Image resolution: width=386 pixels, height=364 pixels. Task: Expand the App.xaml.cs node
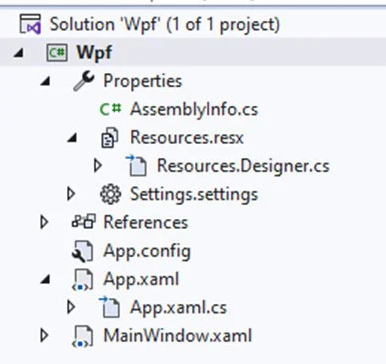click(71, 307)
